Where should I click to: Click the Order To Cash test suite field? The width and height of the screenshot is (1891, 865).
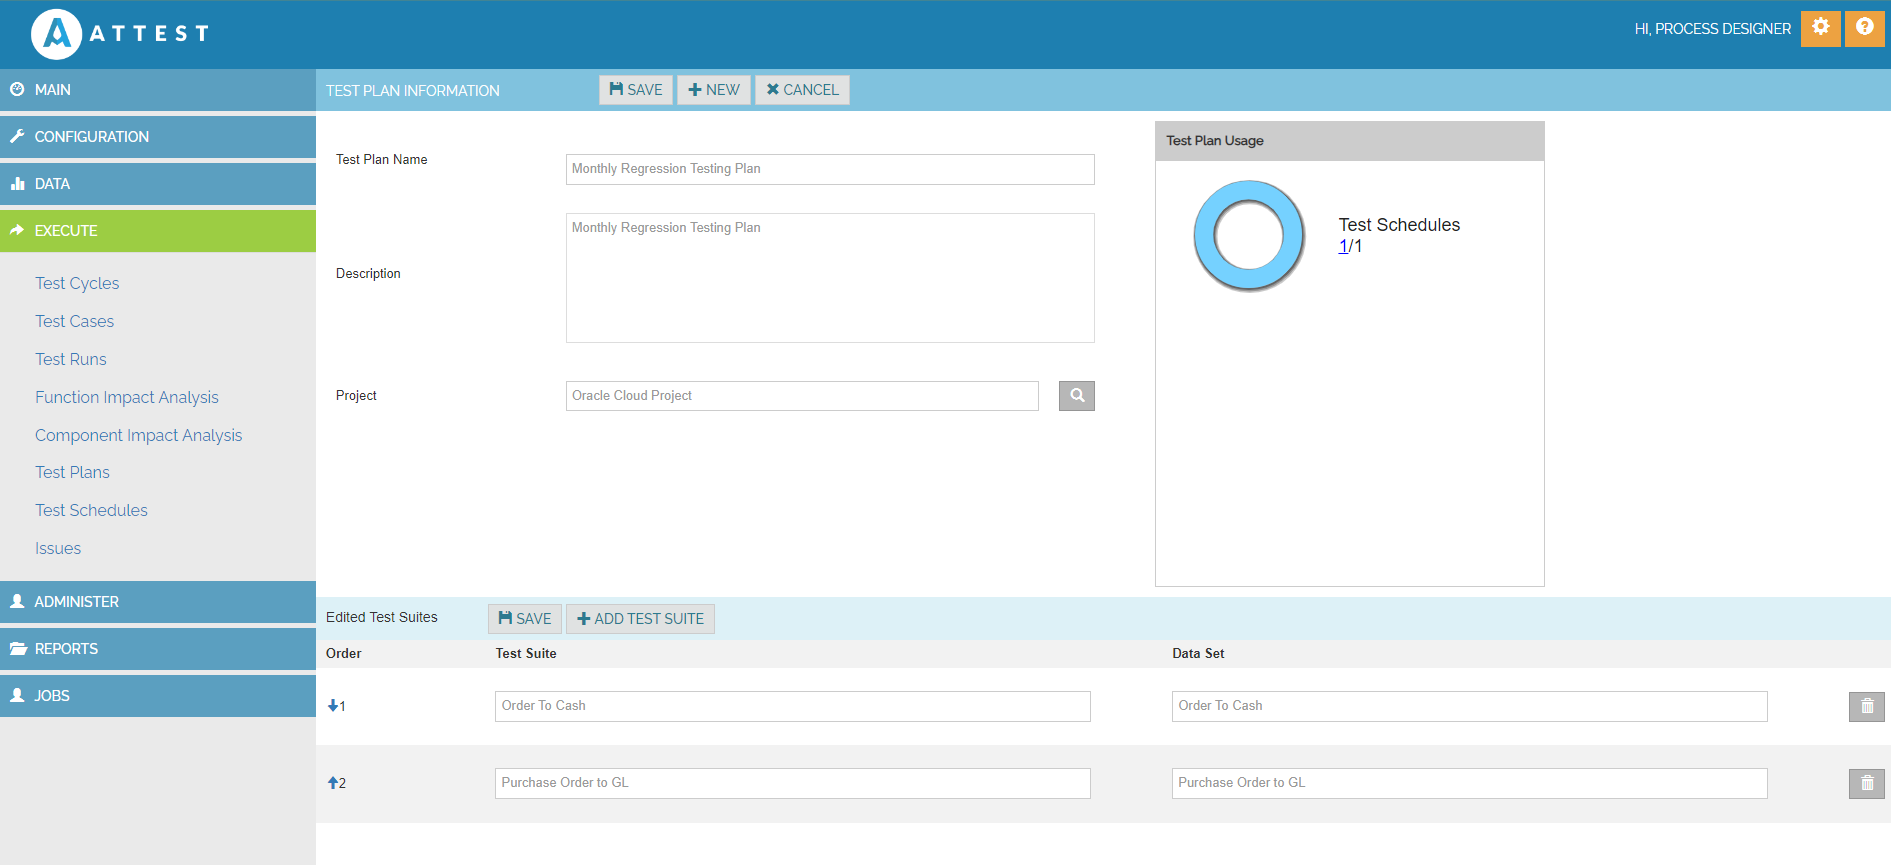pos(793,707)
